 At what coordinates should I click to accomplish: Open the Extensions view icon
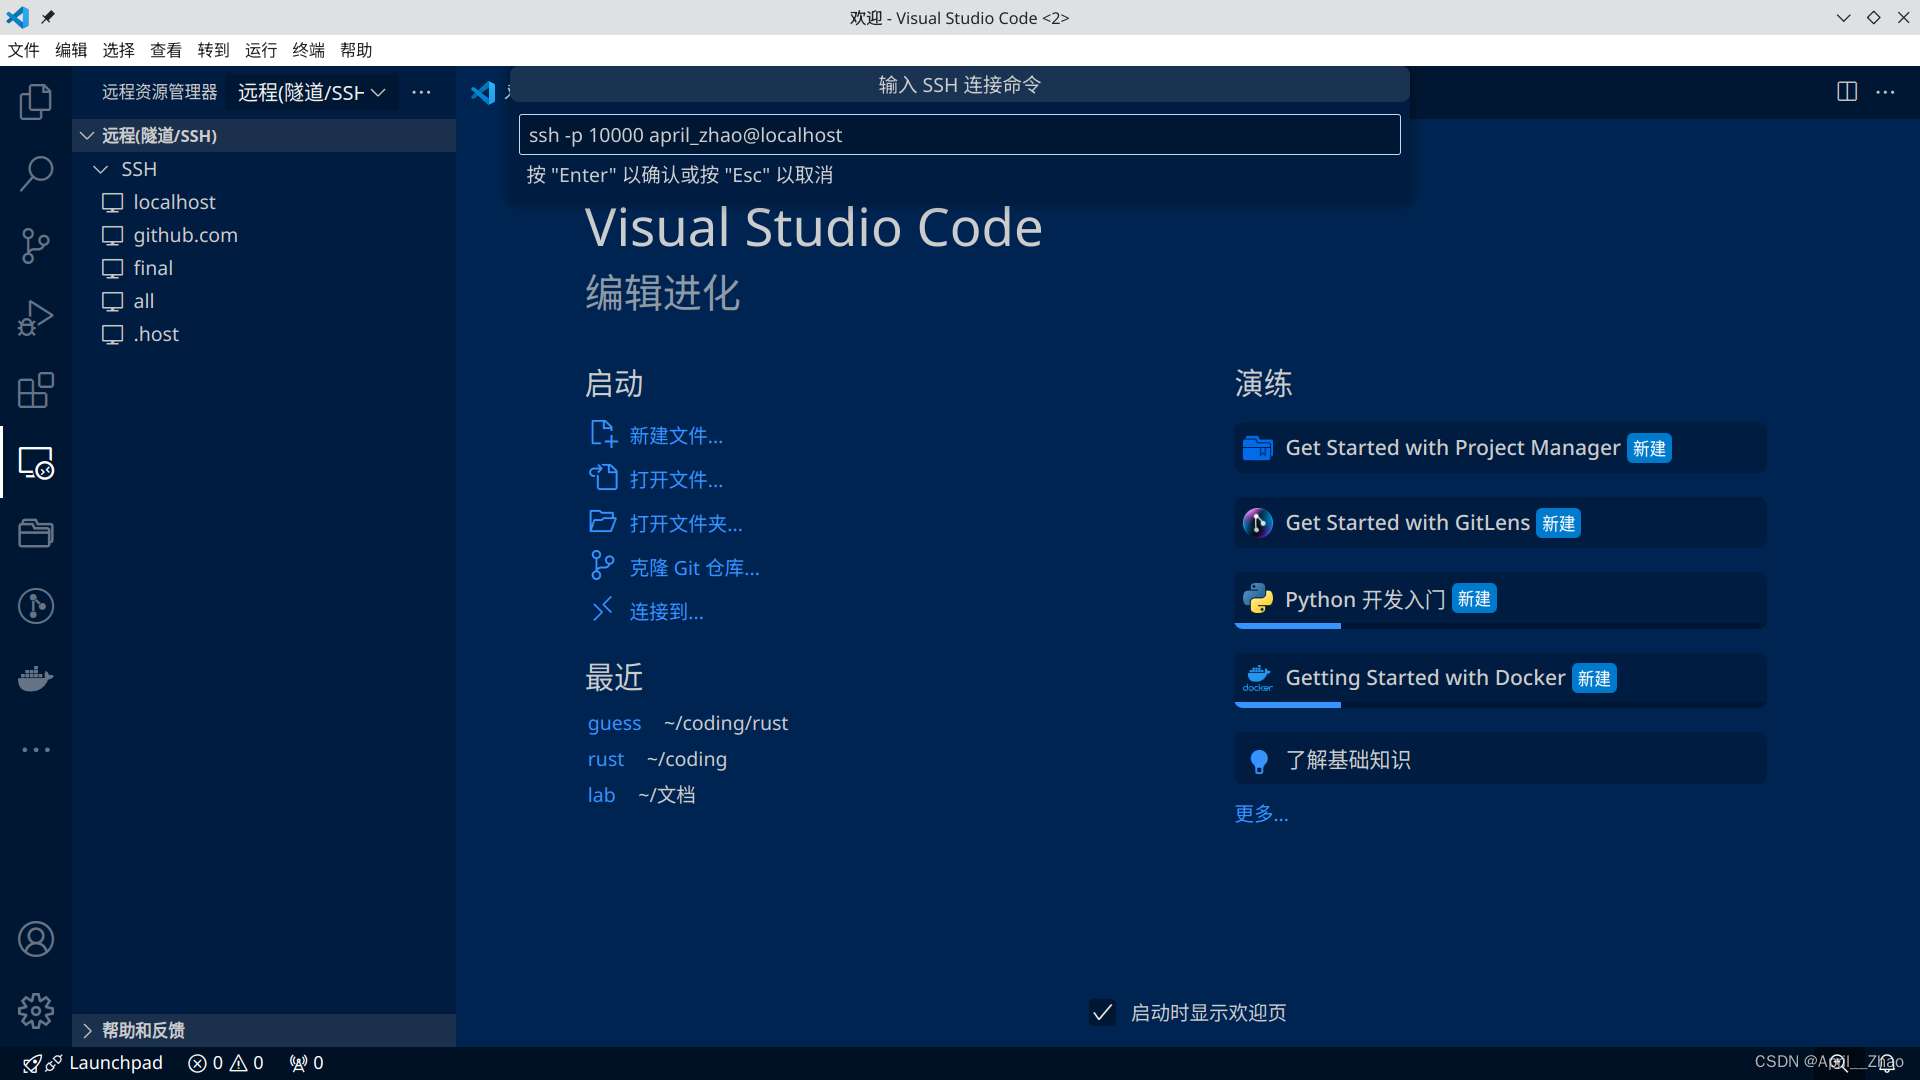[36, 390]
